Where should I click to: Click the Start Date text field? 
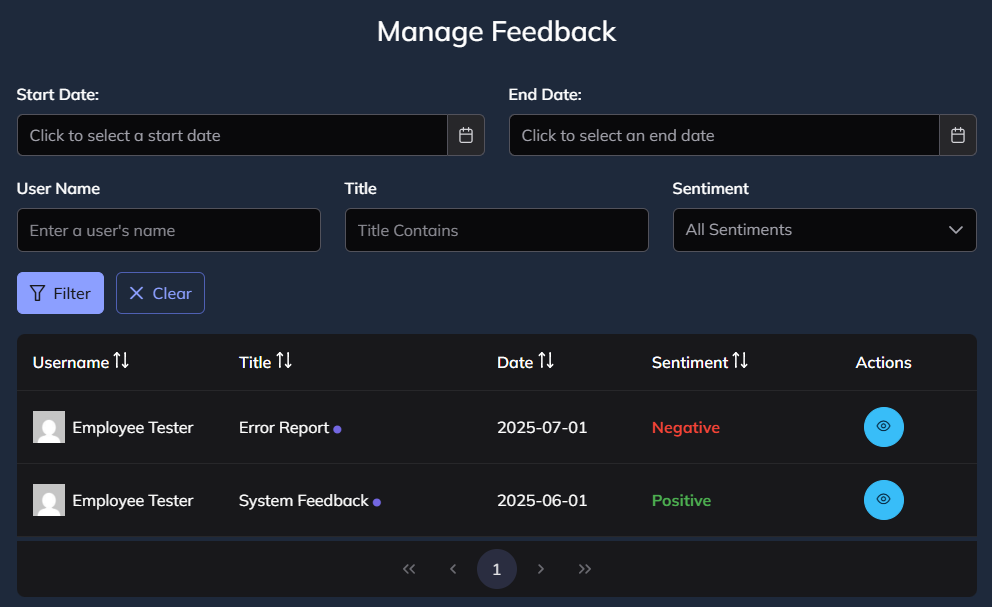pyautogui.click(x=232, y=135)
